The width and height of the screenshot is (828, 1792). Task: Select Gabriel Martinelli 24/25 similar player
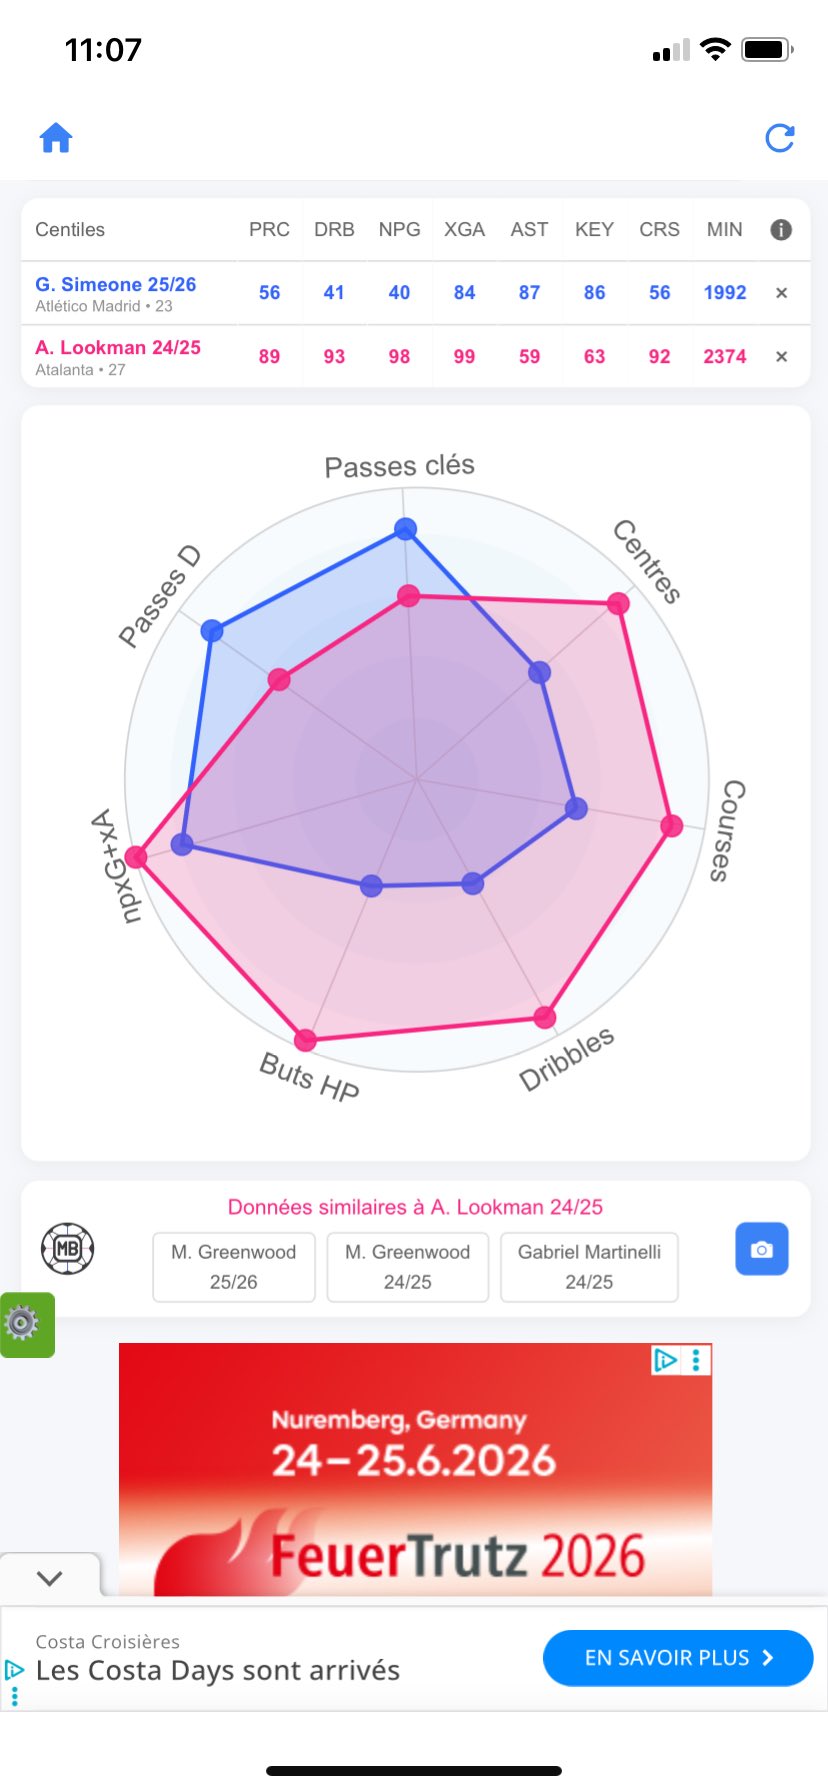pyautogui.click(x=589, y=1267)
